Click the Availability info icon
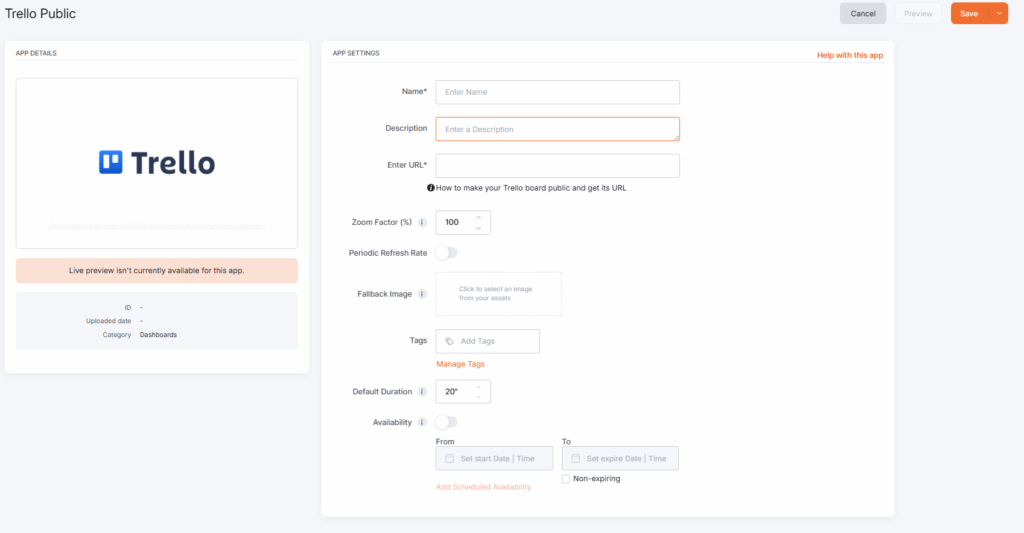The height and width of the screenshot is (533, 1024). coord(423,423)
